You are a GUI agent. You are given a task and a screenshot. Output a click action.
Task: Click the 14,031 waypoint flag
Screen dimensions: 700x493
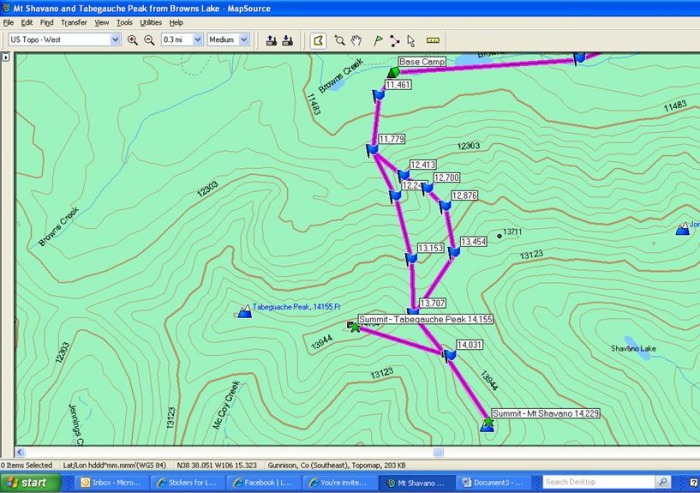(450, 355)
